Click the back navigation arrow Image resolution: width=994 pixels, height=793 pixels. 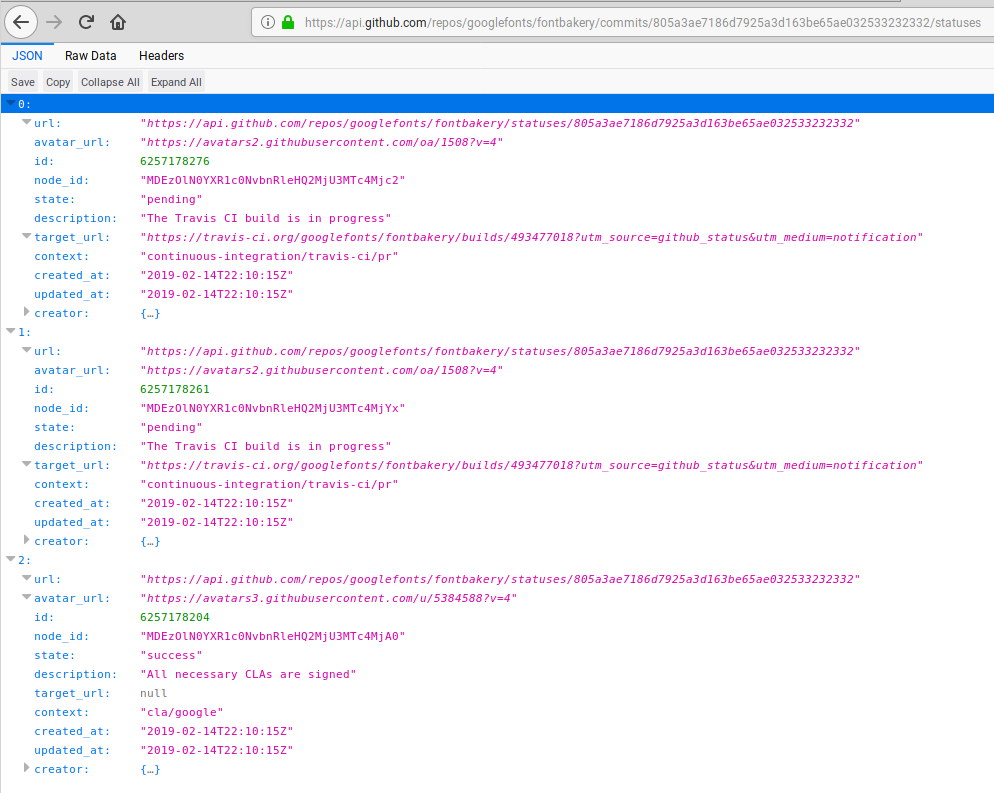[21, 21]
